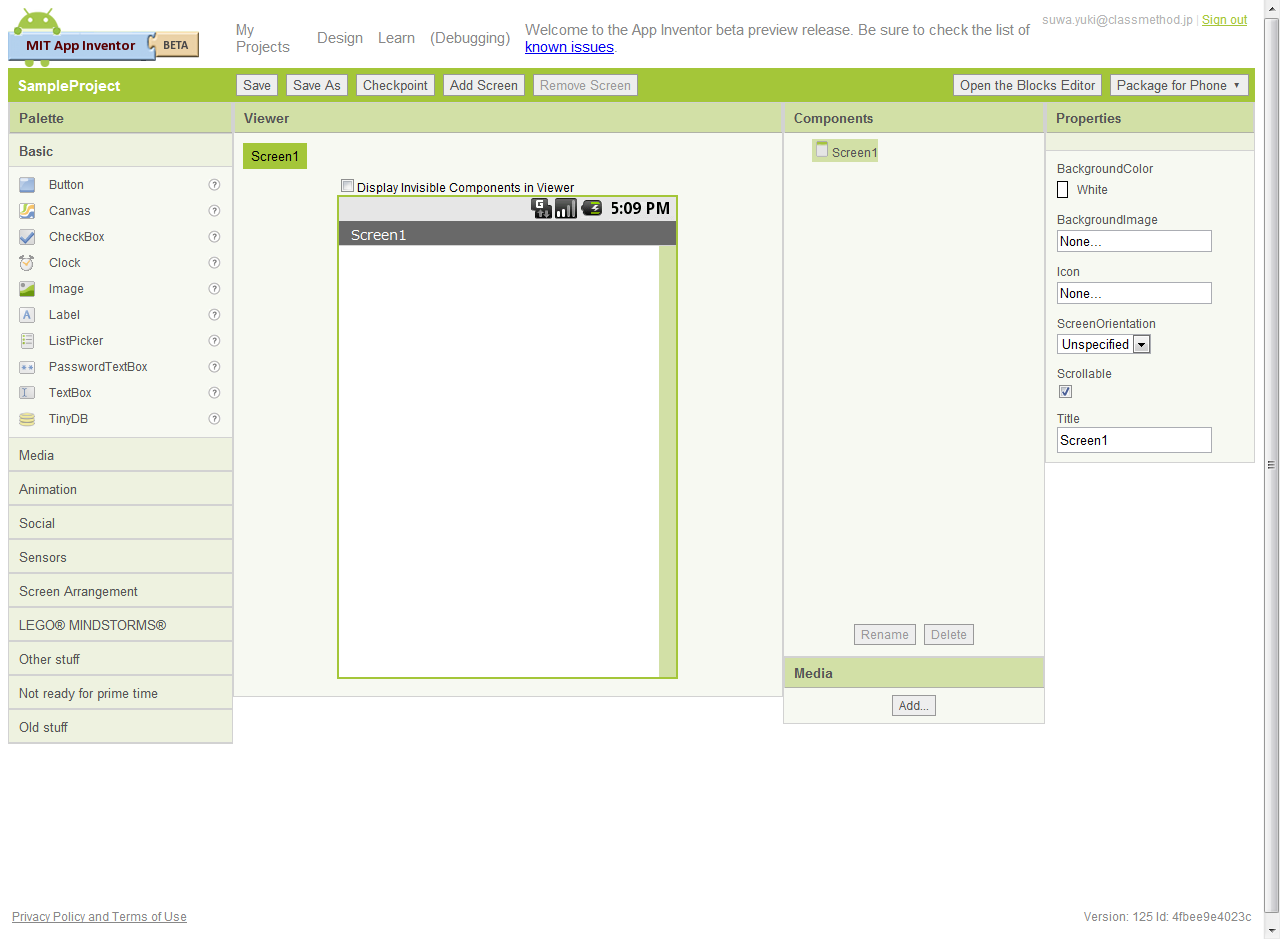Click the Add... media button

(x=914, y=705)
